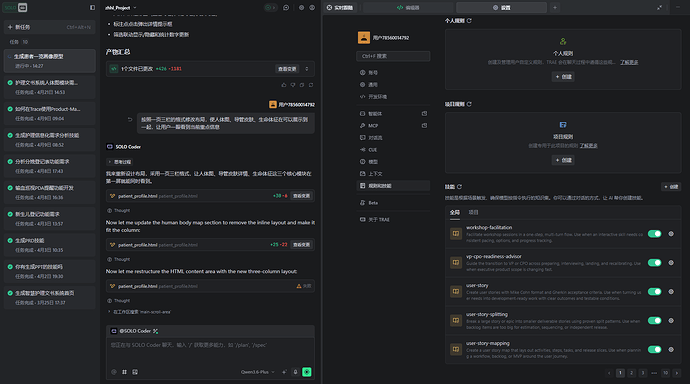Dislike the response with thumbs-down icon

coord(293,85)
